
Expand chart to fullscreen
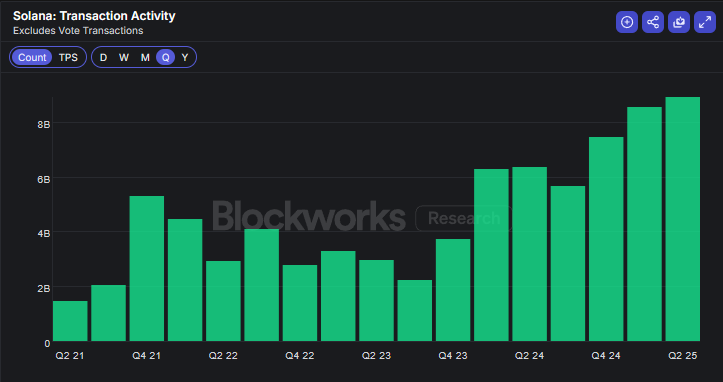(x=705, y=22)
